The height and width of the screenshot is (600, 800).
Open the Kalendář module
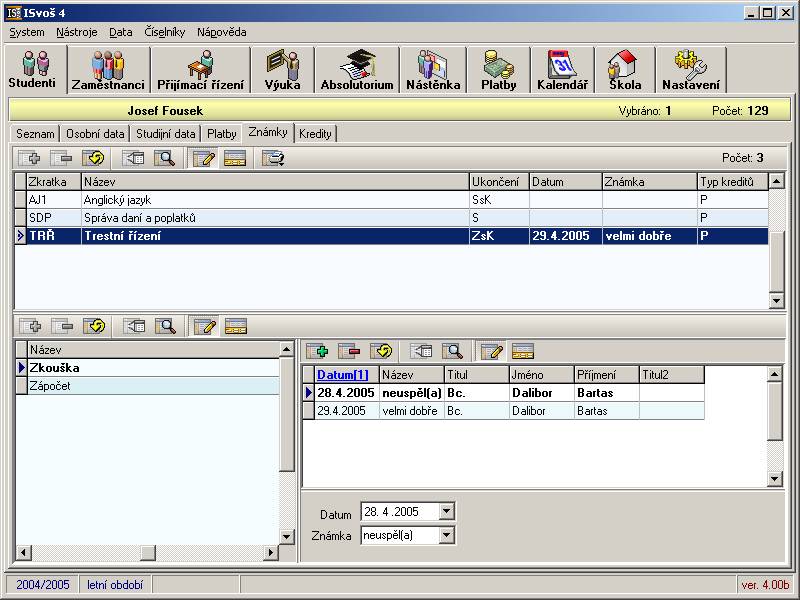(563, 71)
